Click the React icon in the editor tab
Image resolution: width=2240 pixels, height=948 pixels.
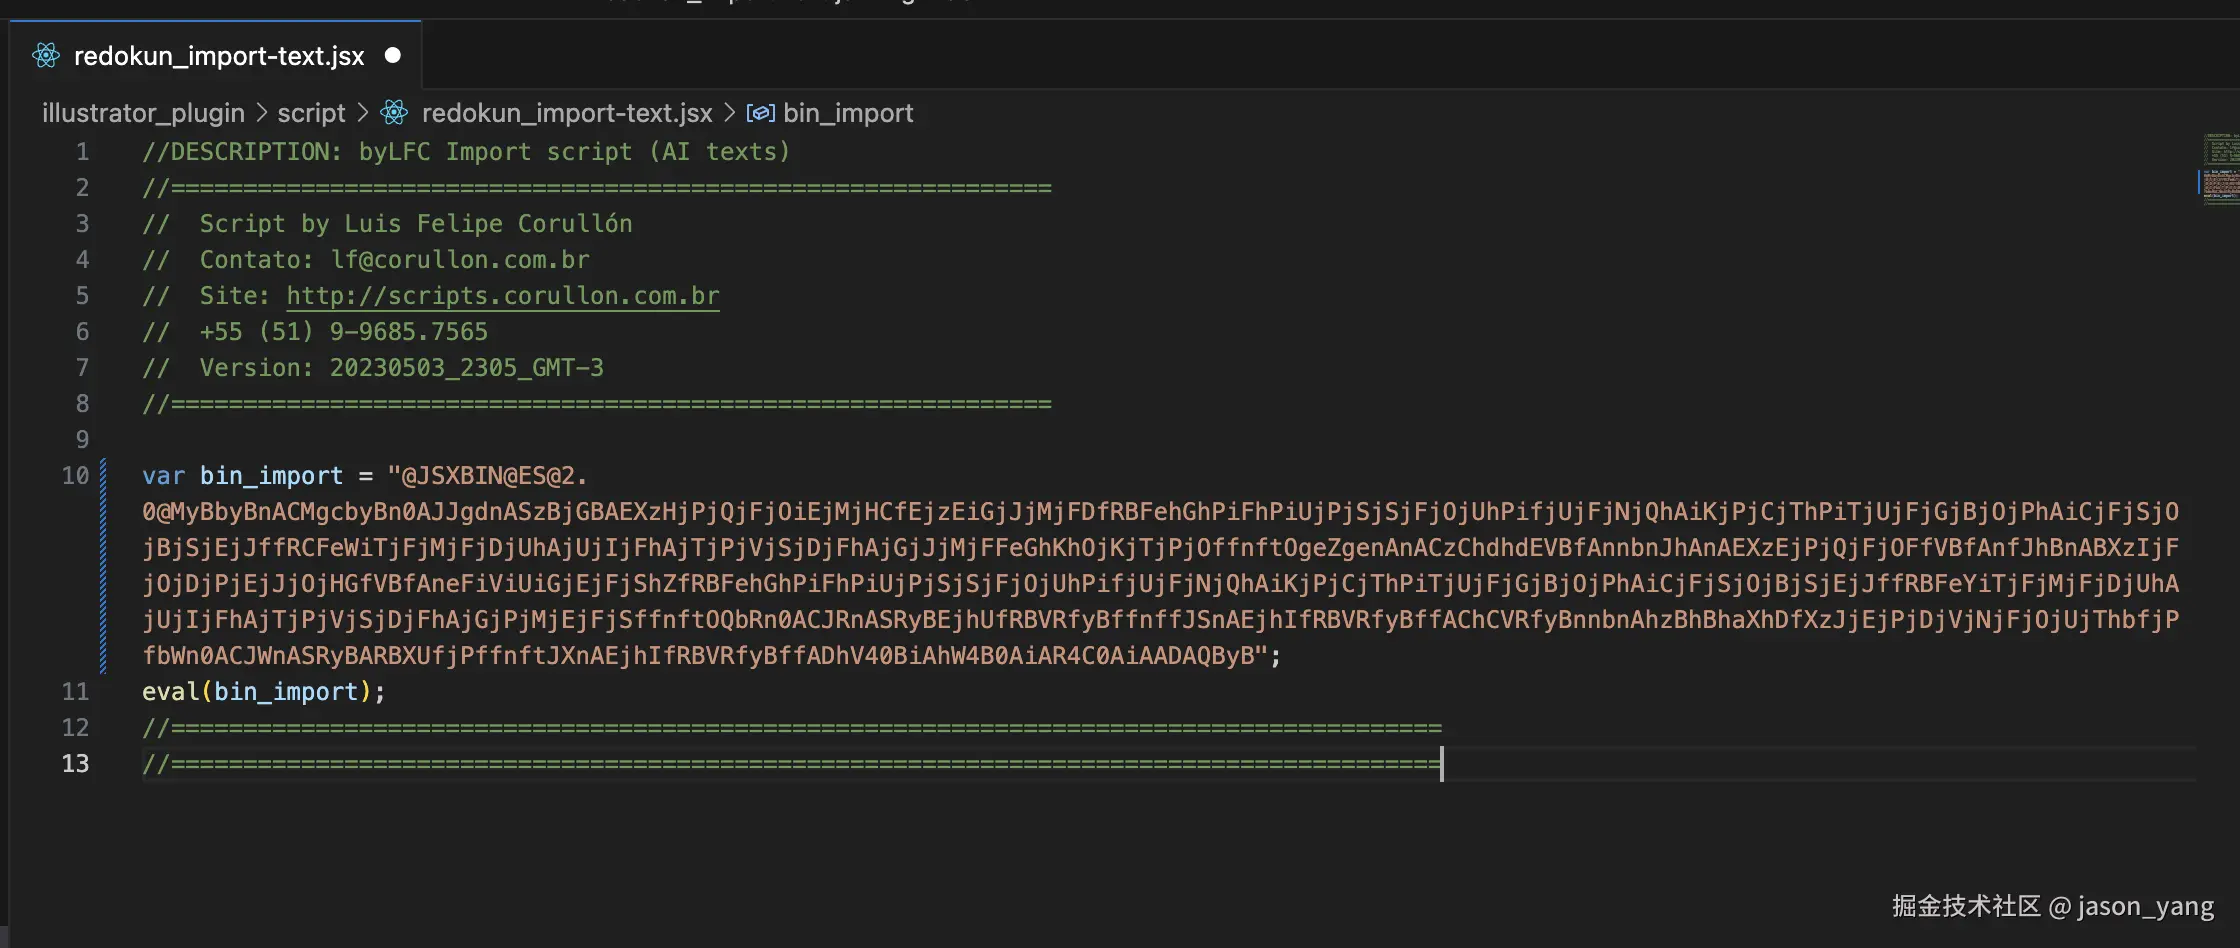click(x=46, y=56)
